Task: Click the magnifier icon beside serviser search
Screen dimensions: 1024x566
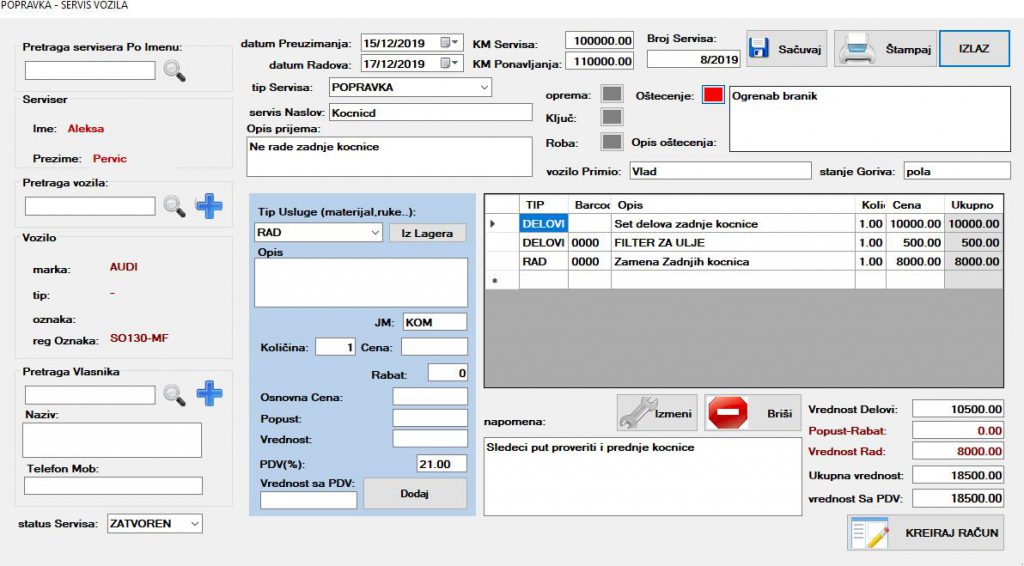Action: pos(175,71)
